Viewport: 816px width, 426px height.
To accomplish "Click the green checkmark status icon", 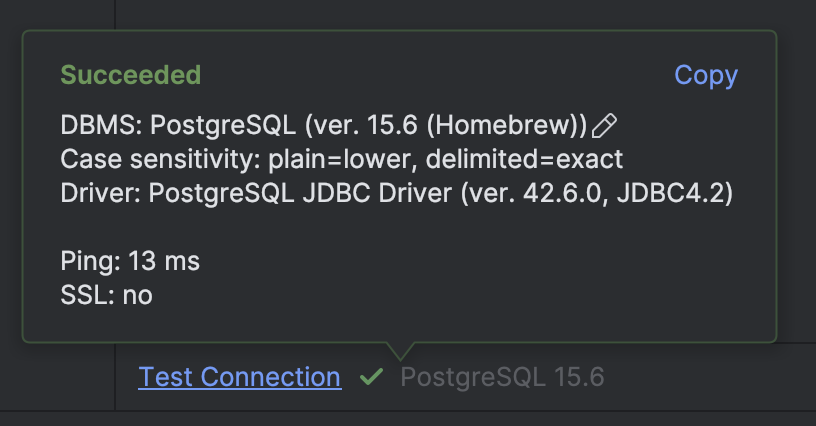I will pos(372,377).
